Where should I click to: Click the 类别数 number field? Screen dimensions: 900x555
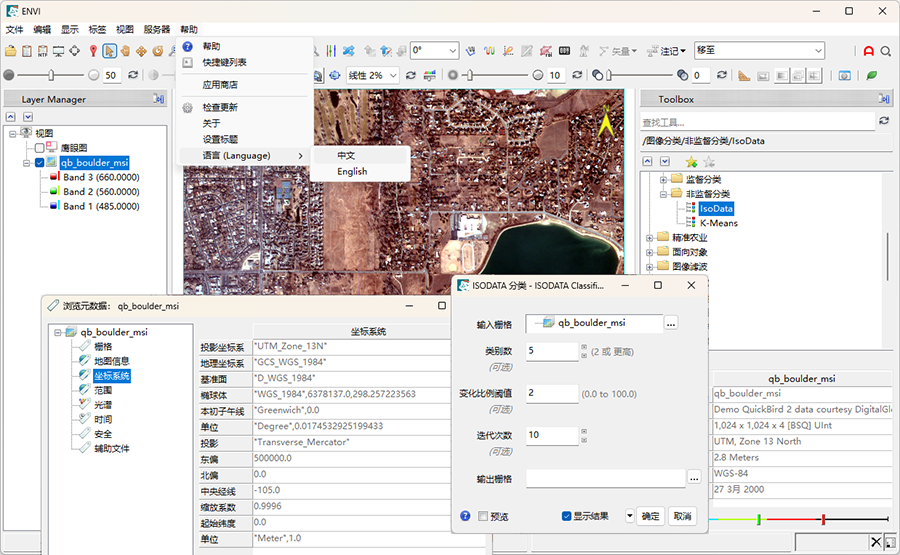pyautogui.click(x=552, y=351)
